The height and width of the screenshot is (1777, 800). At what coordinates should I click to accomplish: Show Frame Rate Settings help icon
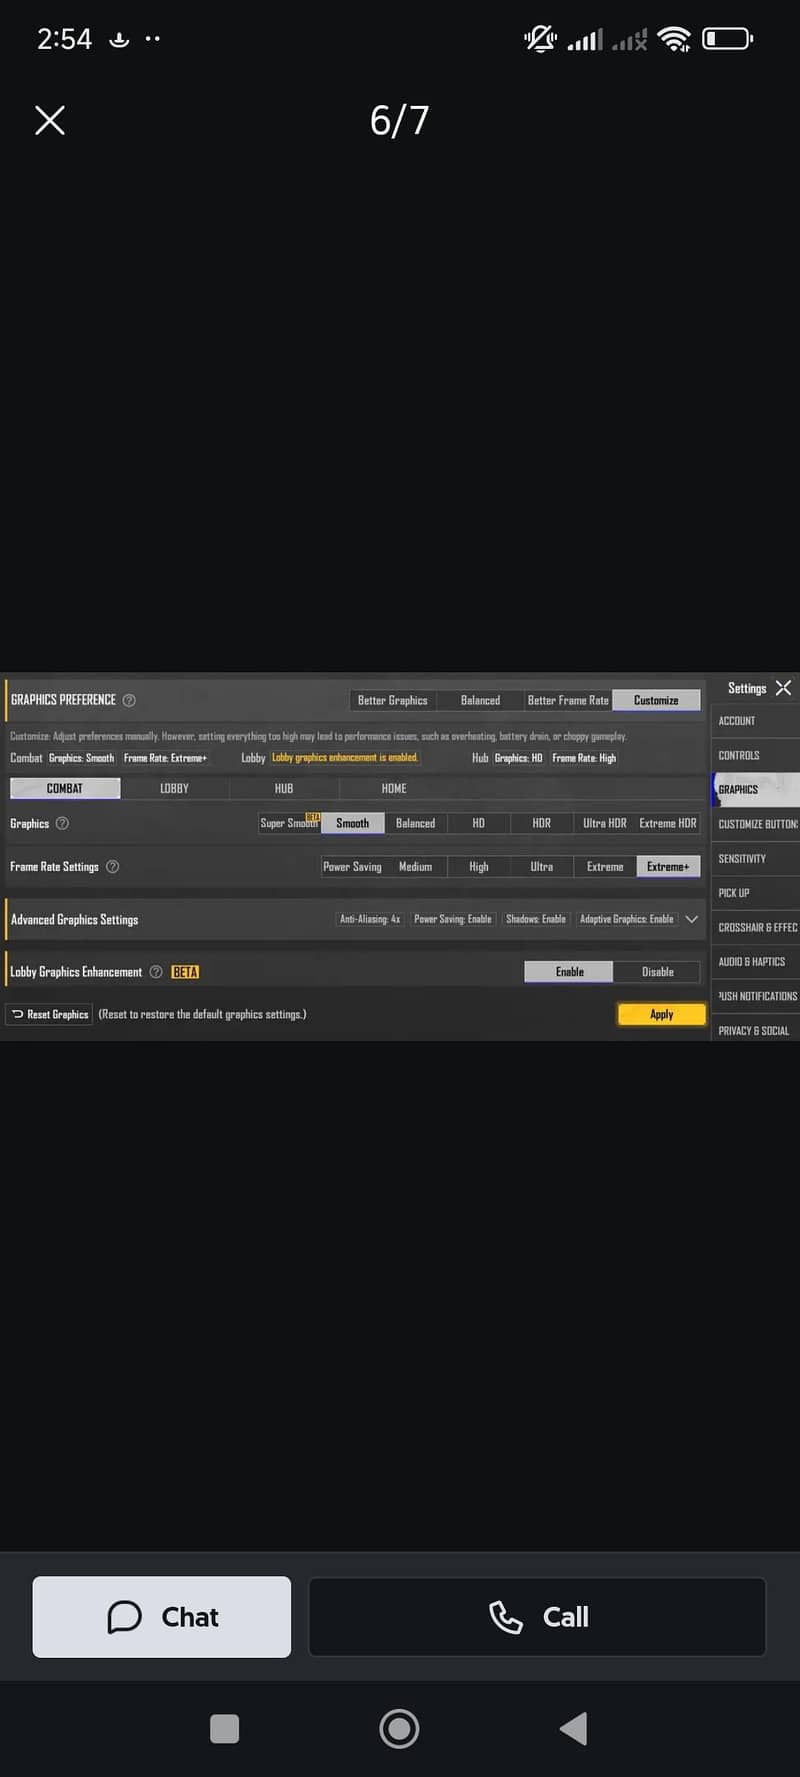(x=113, y=866)
